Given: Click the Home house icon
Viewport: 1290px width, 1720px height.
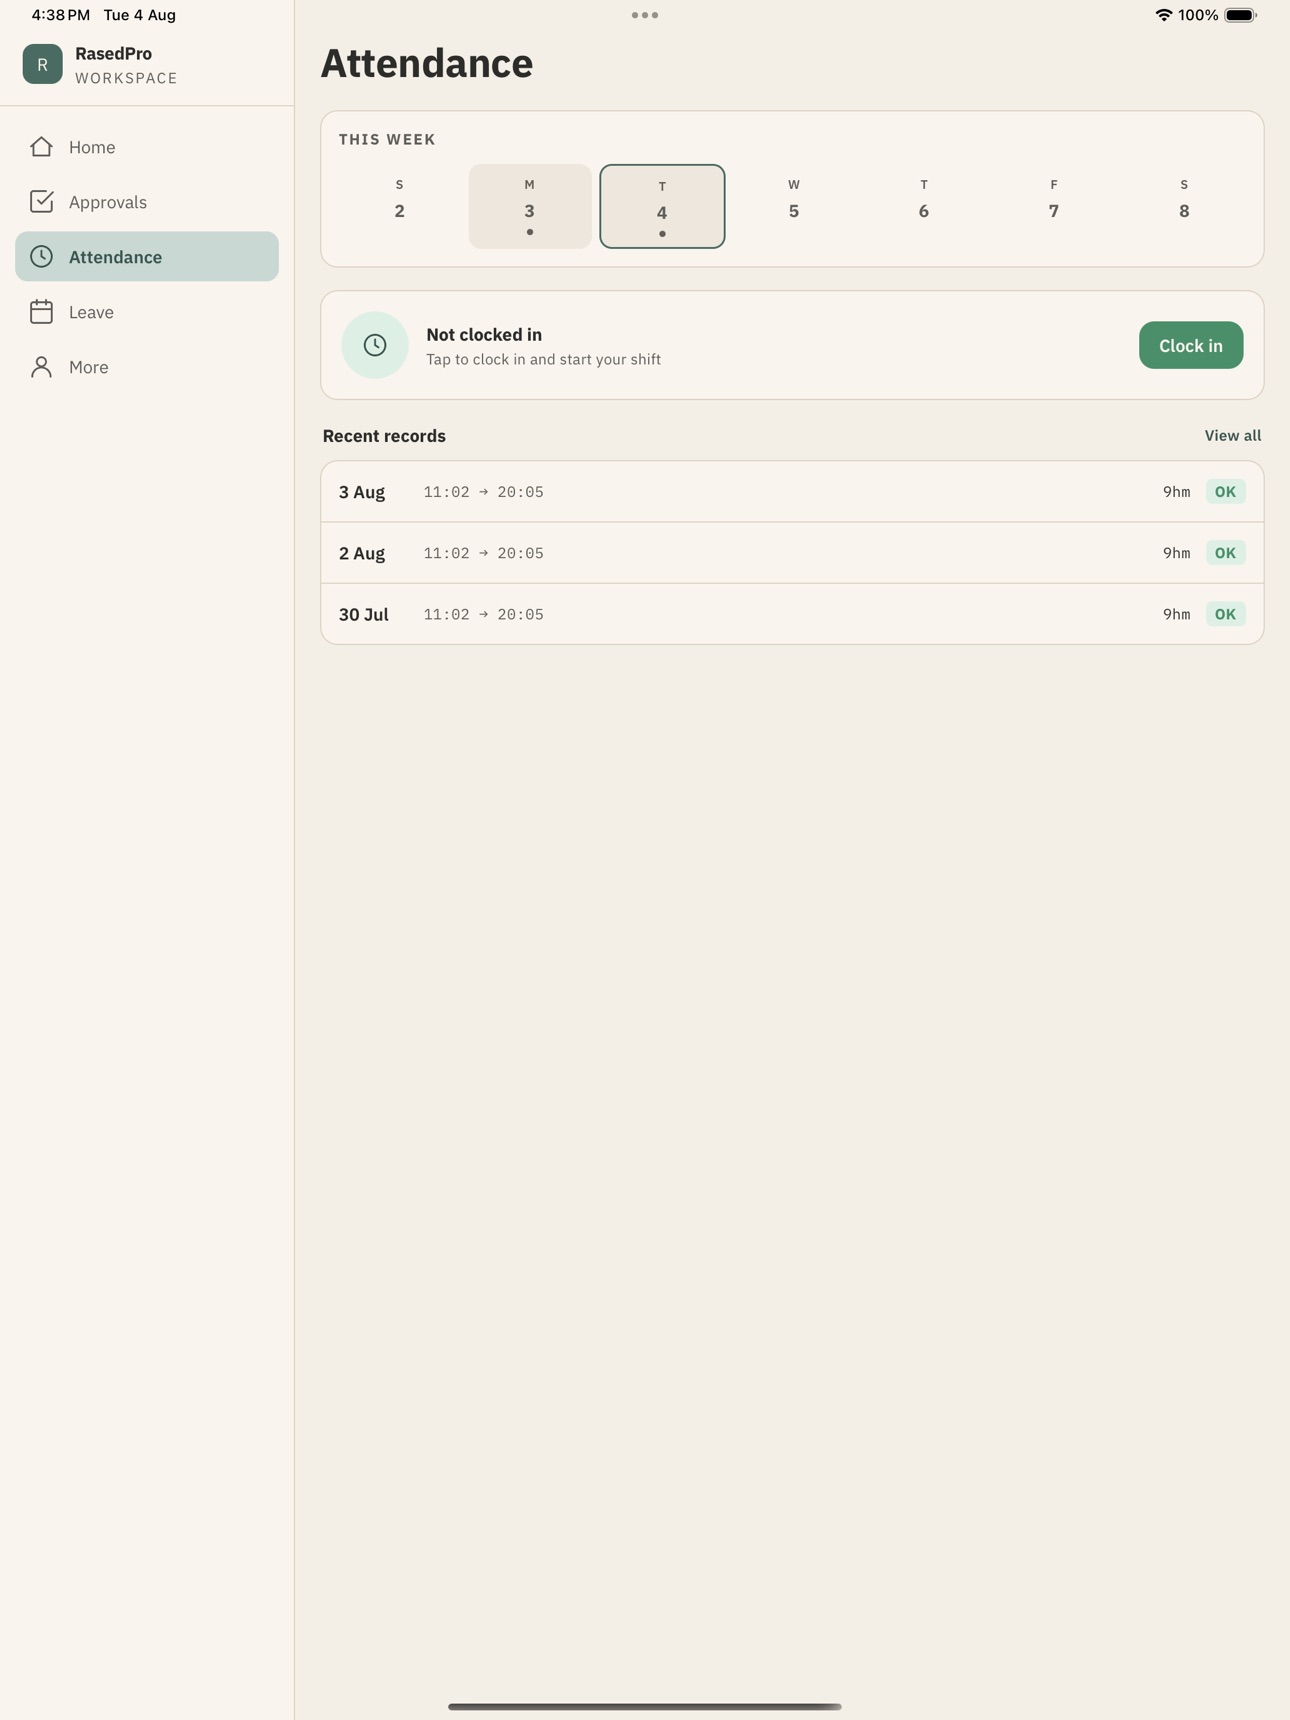Looking at the screenshot, I should coord(41,147).
